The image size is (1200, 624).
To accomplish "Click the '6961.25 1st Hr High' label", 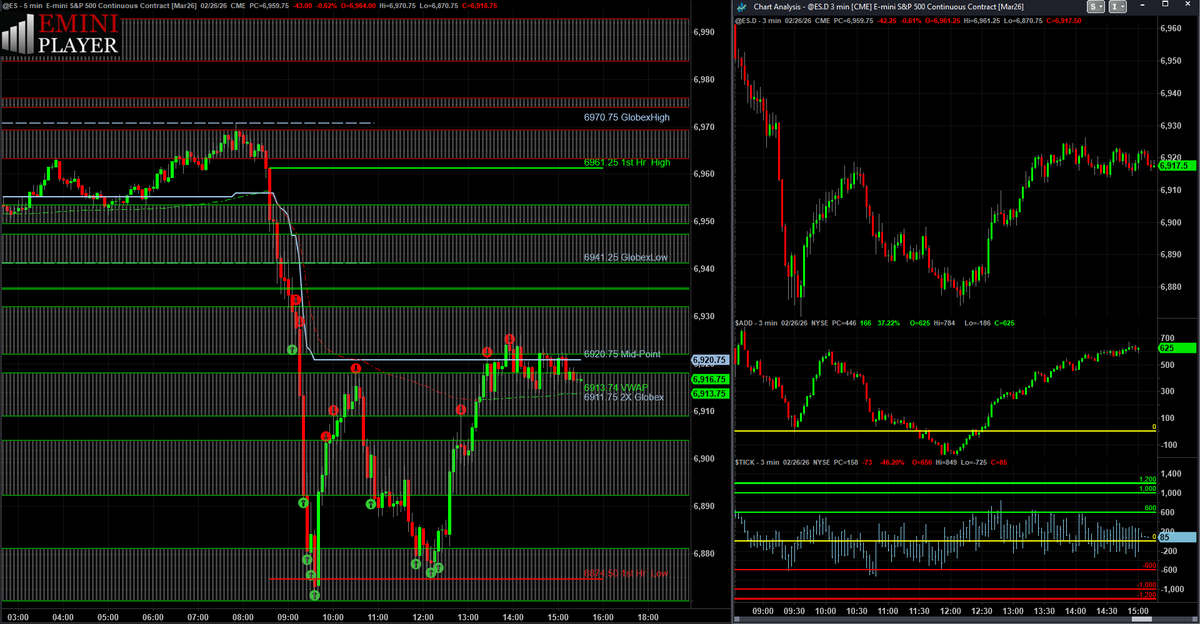I will [x=627, y=162].
